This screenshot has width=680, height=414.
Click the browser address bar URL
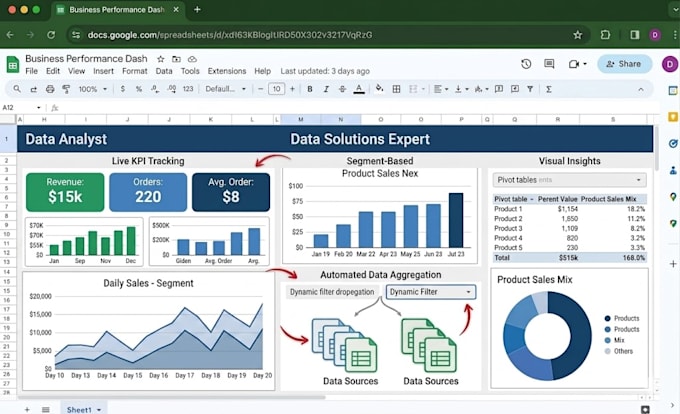pos(230,35)
